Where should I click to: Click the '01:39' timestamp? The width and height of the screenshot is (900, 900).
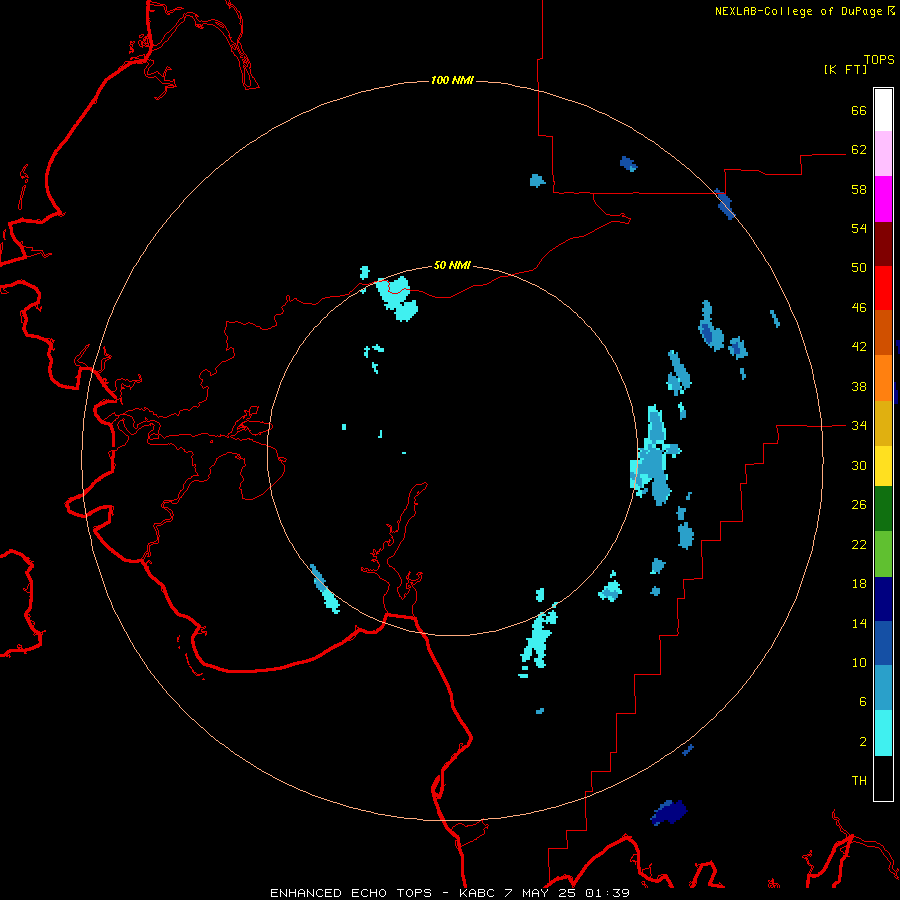[x=607, y=893]
